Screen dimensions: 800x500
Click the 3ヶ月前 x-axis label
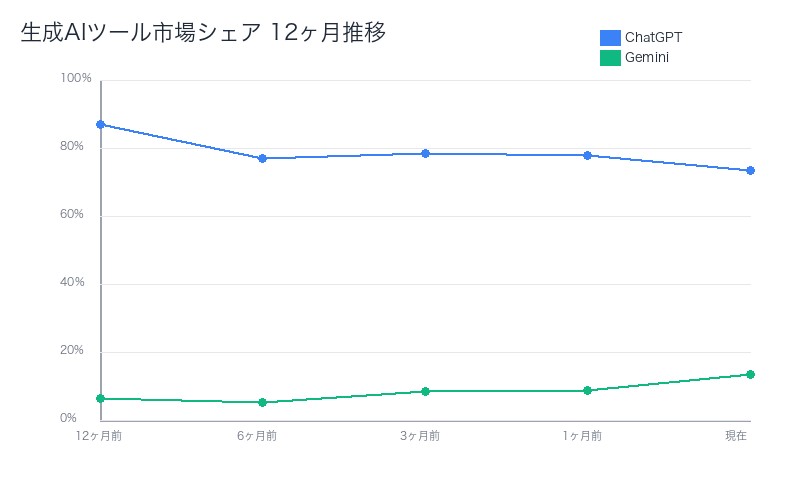tap(420, 436)
